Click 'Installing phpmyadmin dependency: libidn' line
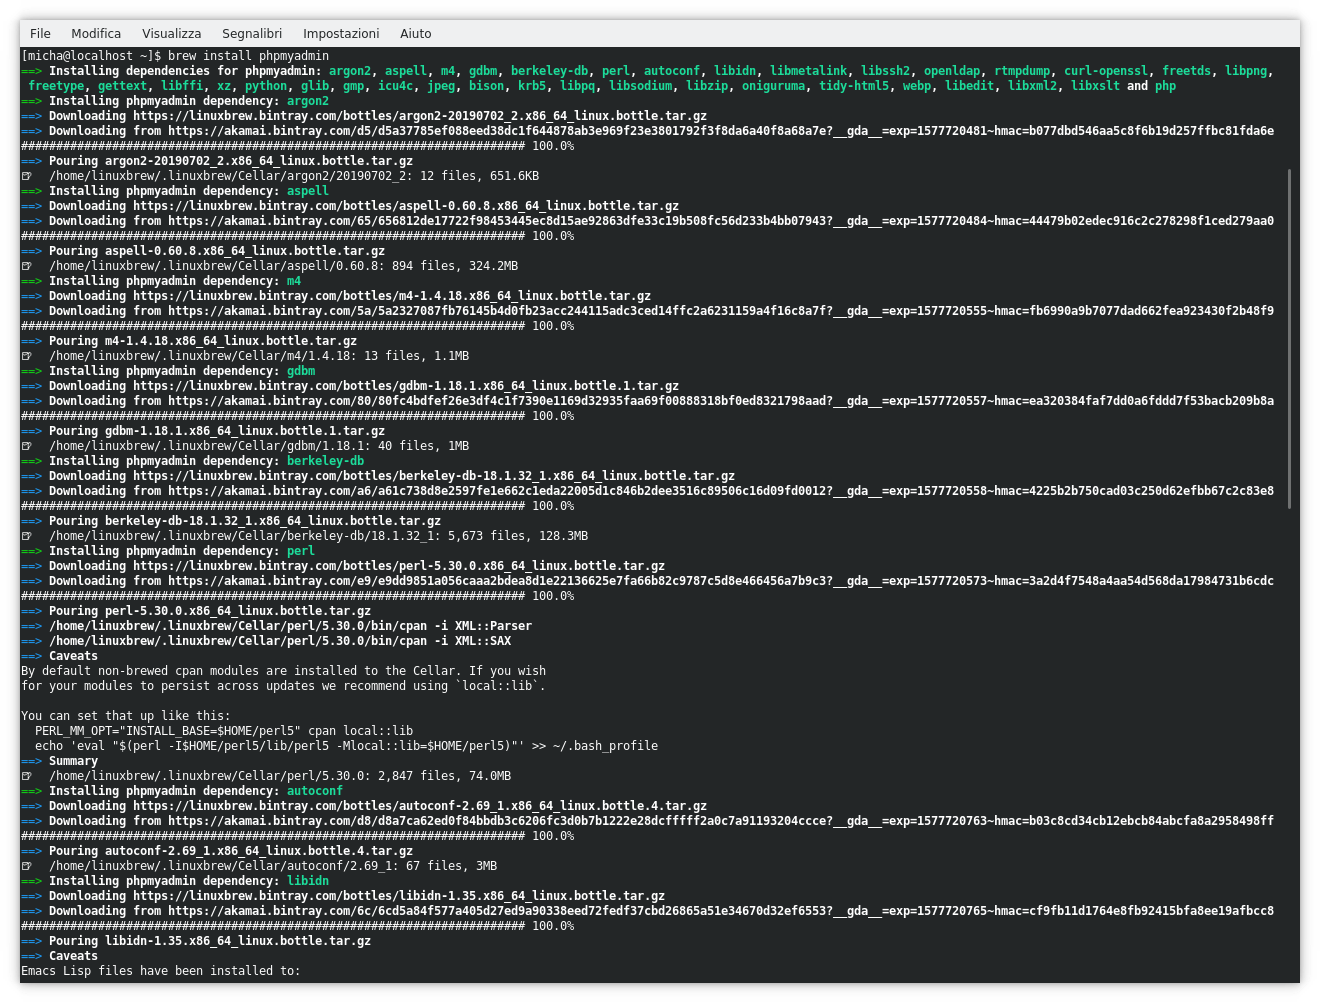The image size is (1320, 1003). click(x=175, y=881)
